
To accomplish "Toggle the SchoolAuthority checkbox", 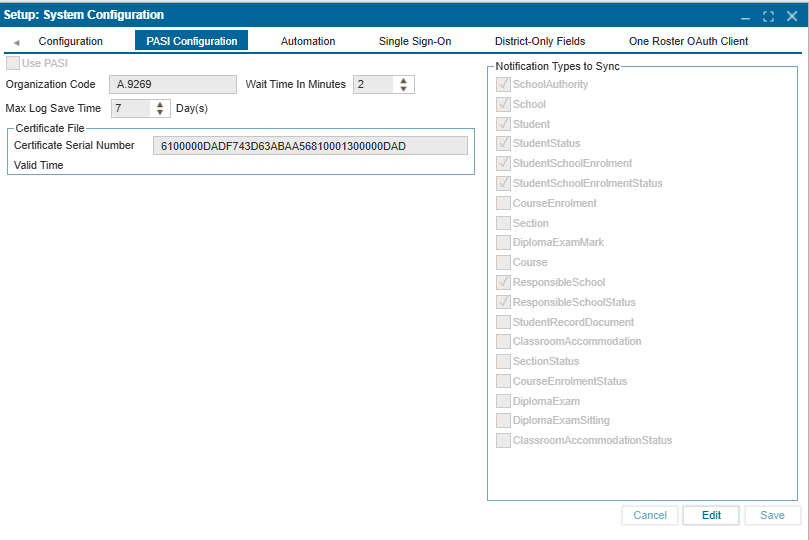I will tap(503, 84).
